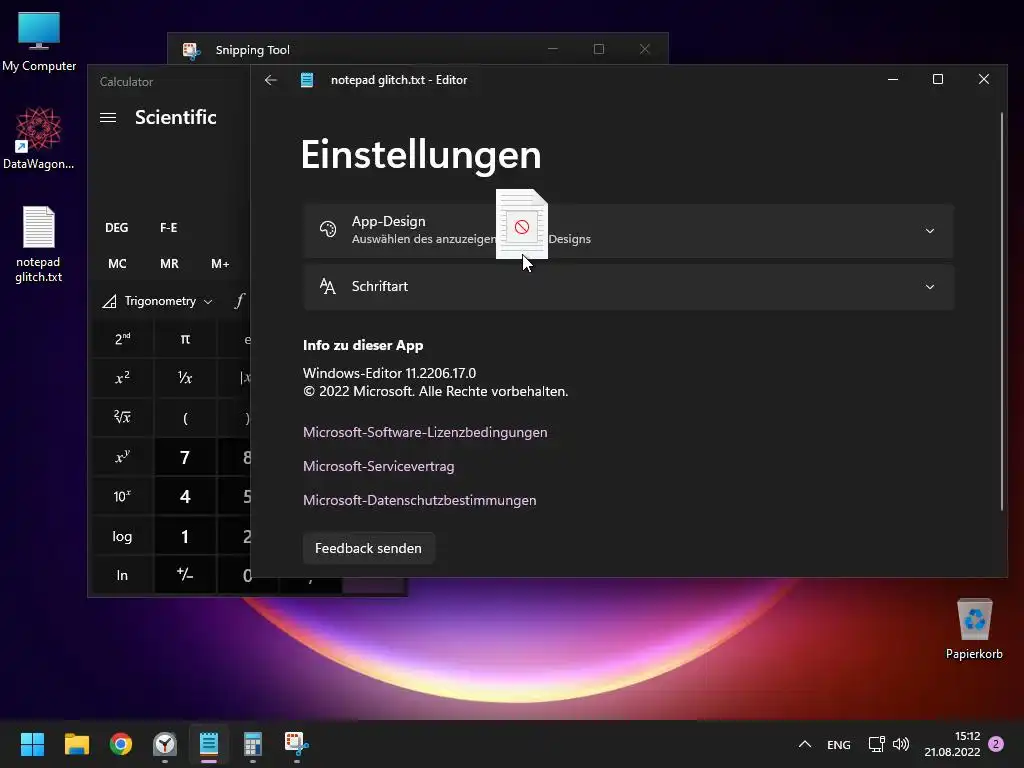Viewport: 1024px width, 768px height.
Task: Select DataWagon desktop shortcut
Action: pyautogui.click(x=39, y=138)
